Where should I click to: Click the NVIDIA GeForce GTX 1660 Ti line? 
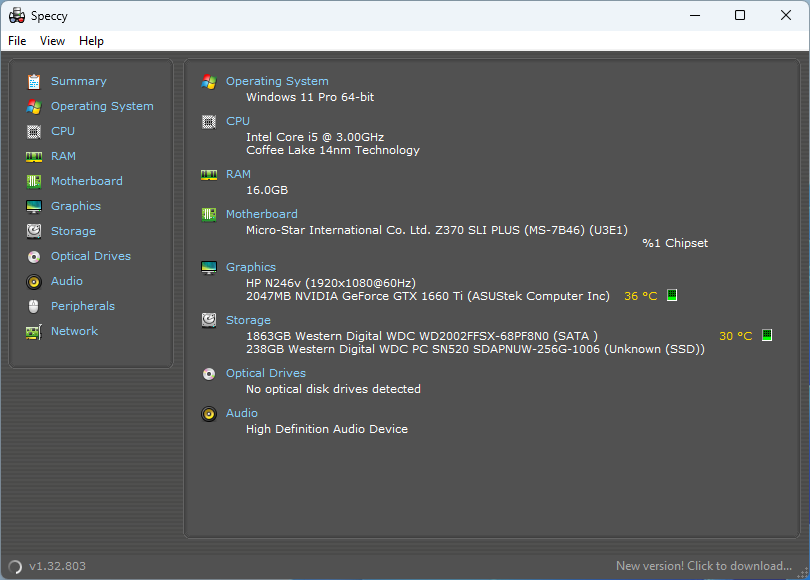click(428, 296)
